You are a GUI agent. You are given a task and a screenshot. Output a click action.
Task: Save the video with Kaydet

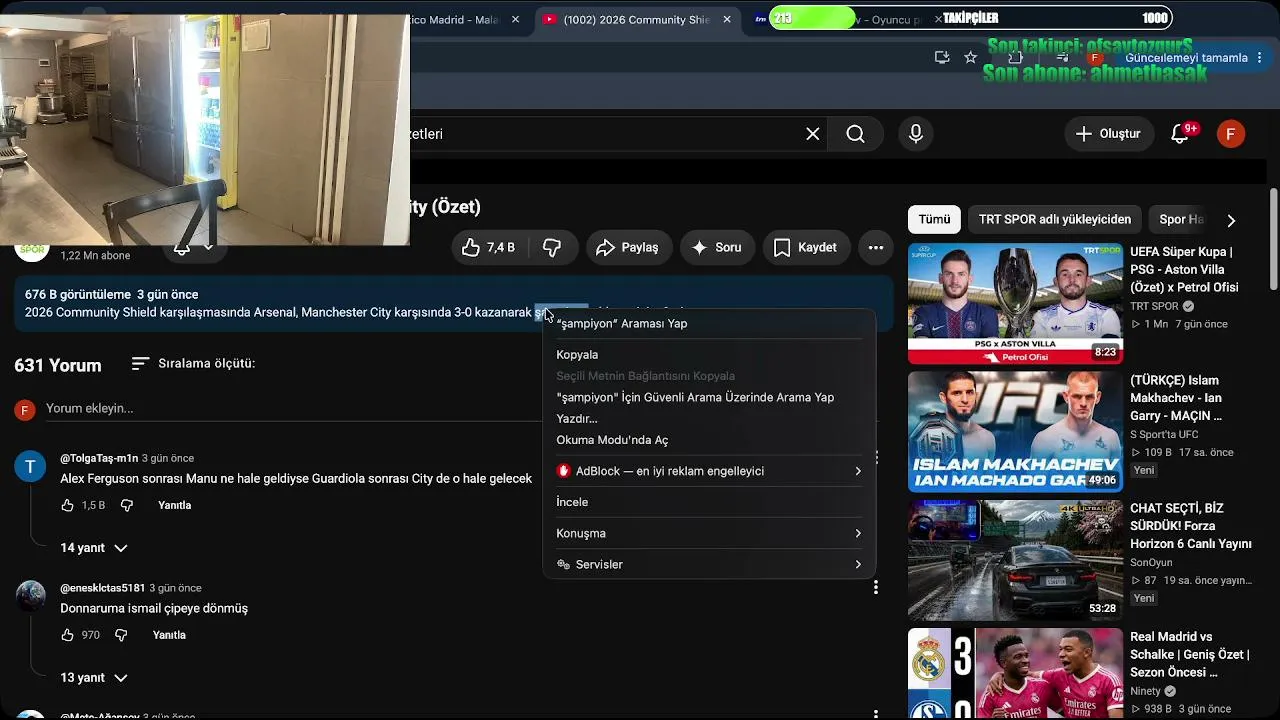coord(806,247)
